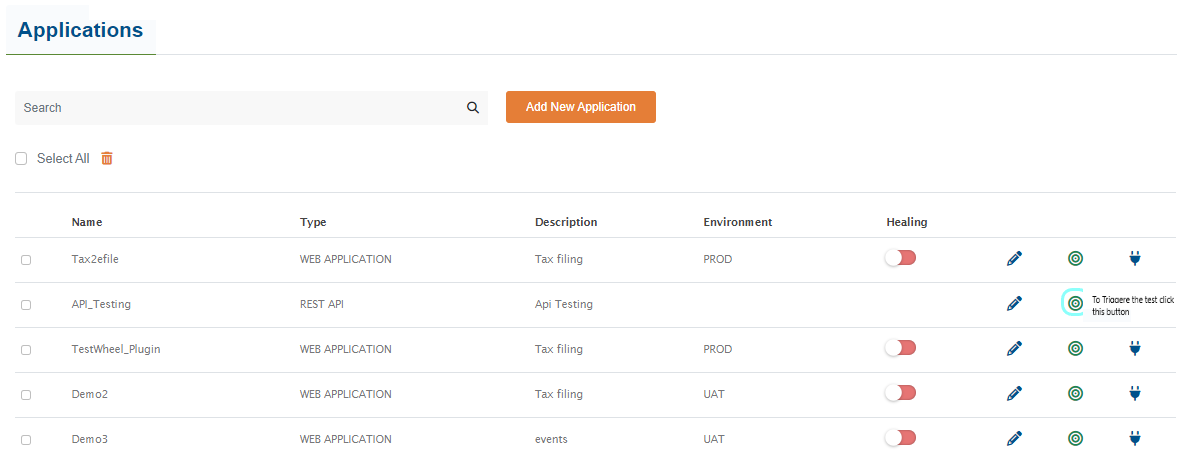Viewport: 1177px width, 453px height.
Task: Click the orange trash delete icon
Action: (x=107, y=158)
